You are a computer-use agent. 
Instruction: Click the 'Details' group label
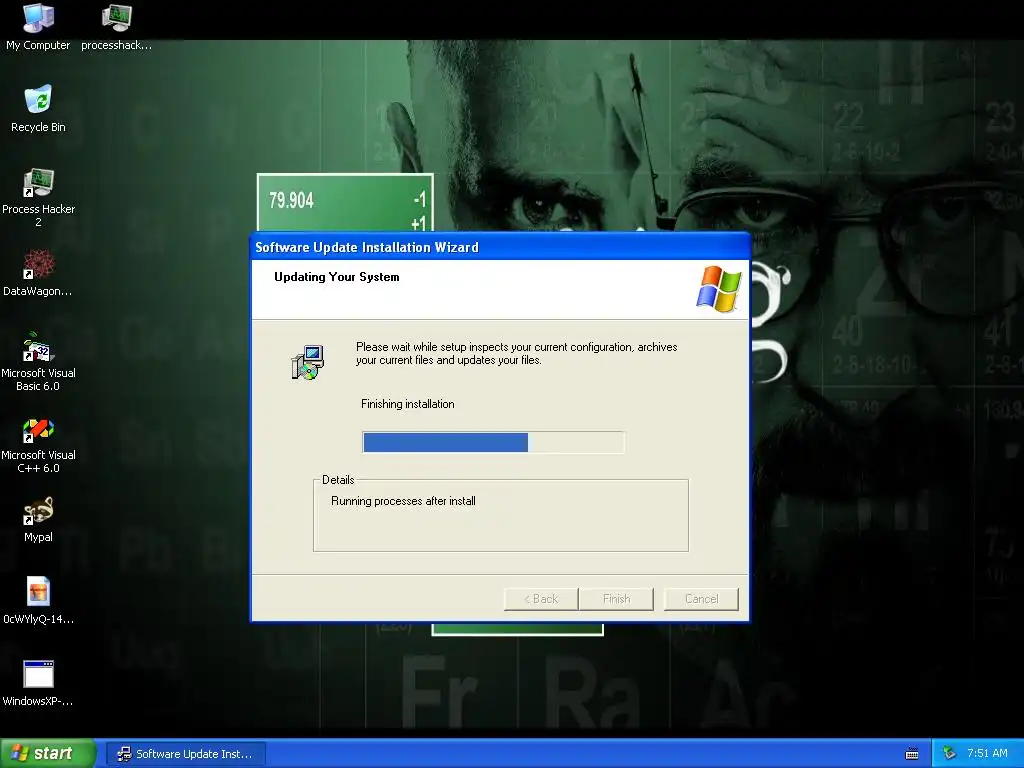[338, 480]
